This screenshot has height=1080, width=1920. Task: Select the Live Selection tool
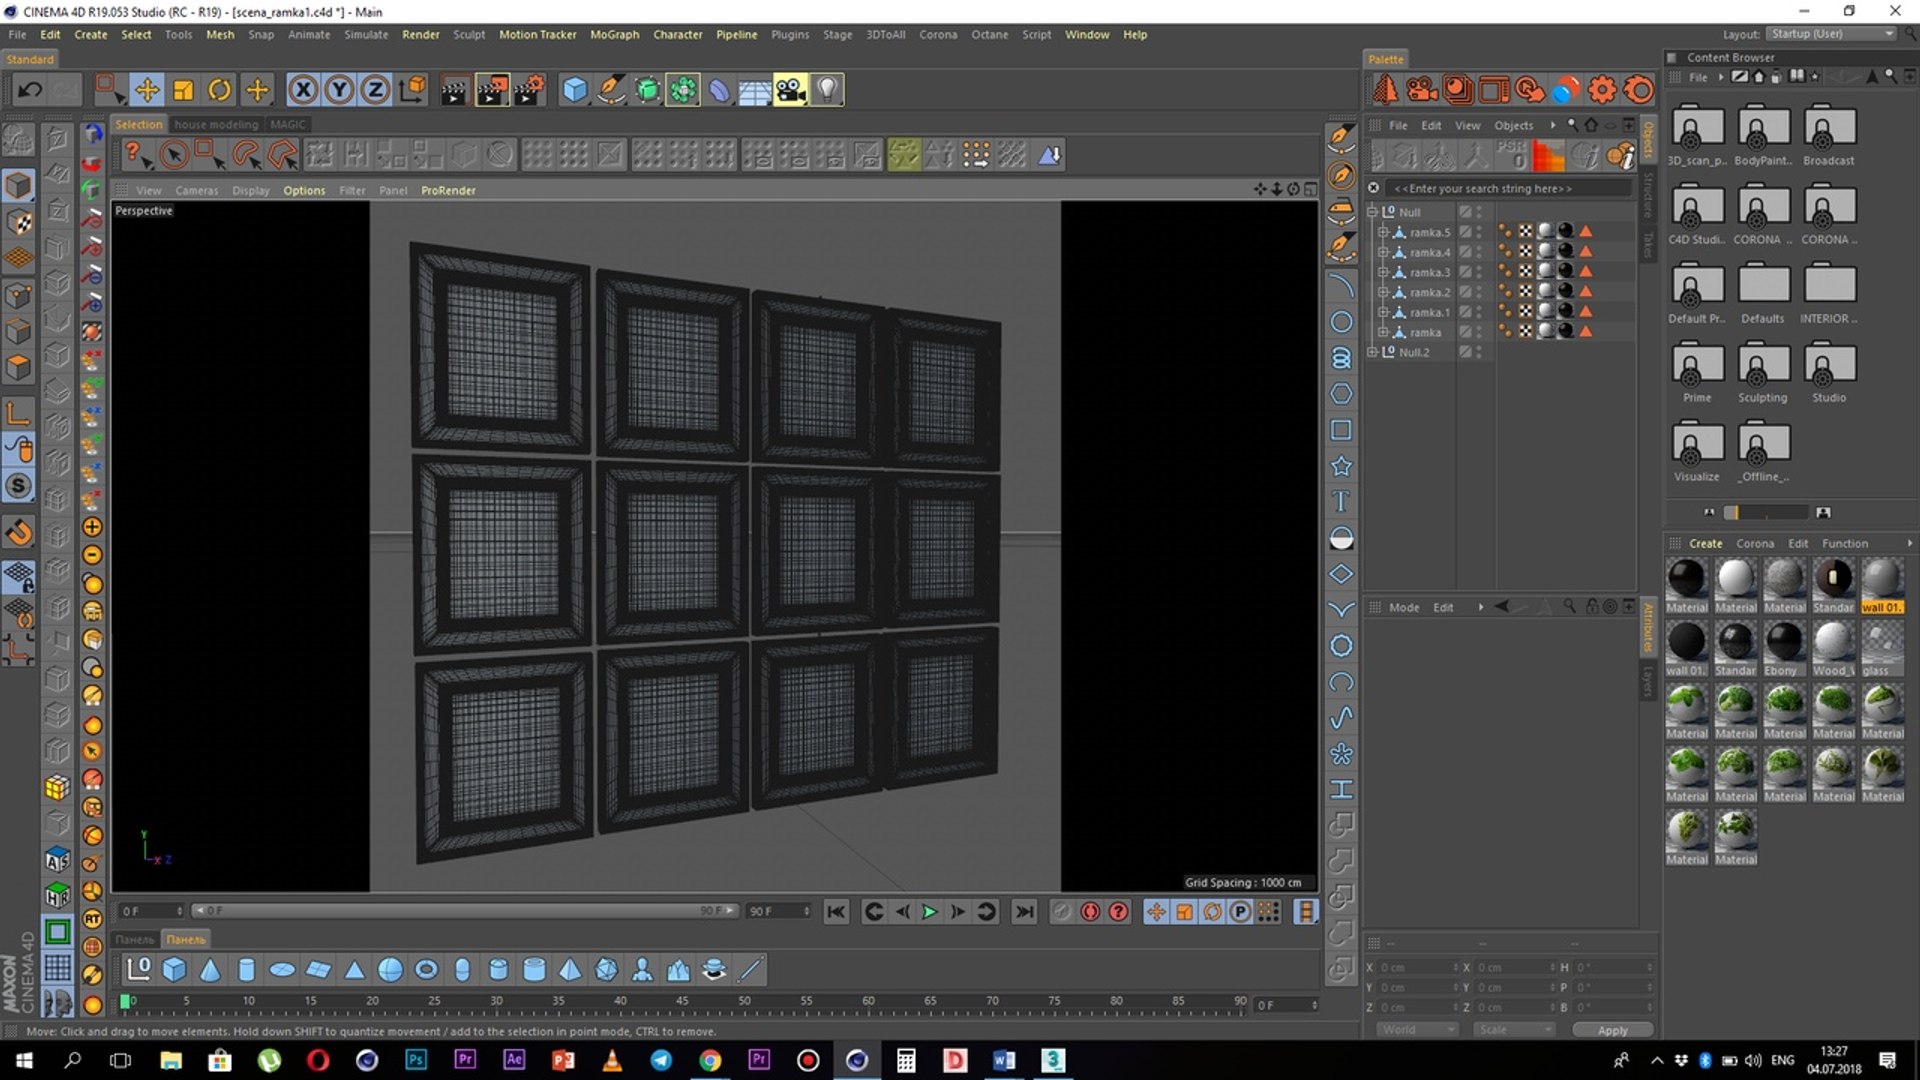coord(174,155)
